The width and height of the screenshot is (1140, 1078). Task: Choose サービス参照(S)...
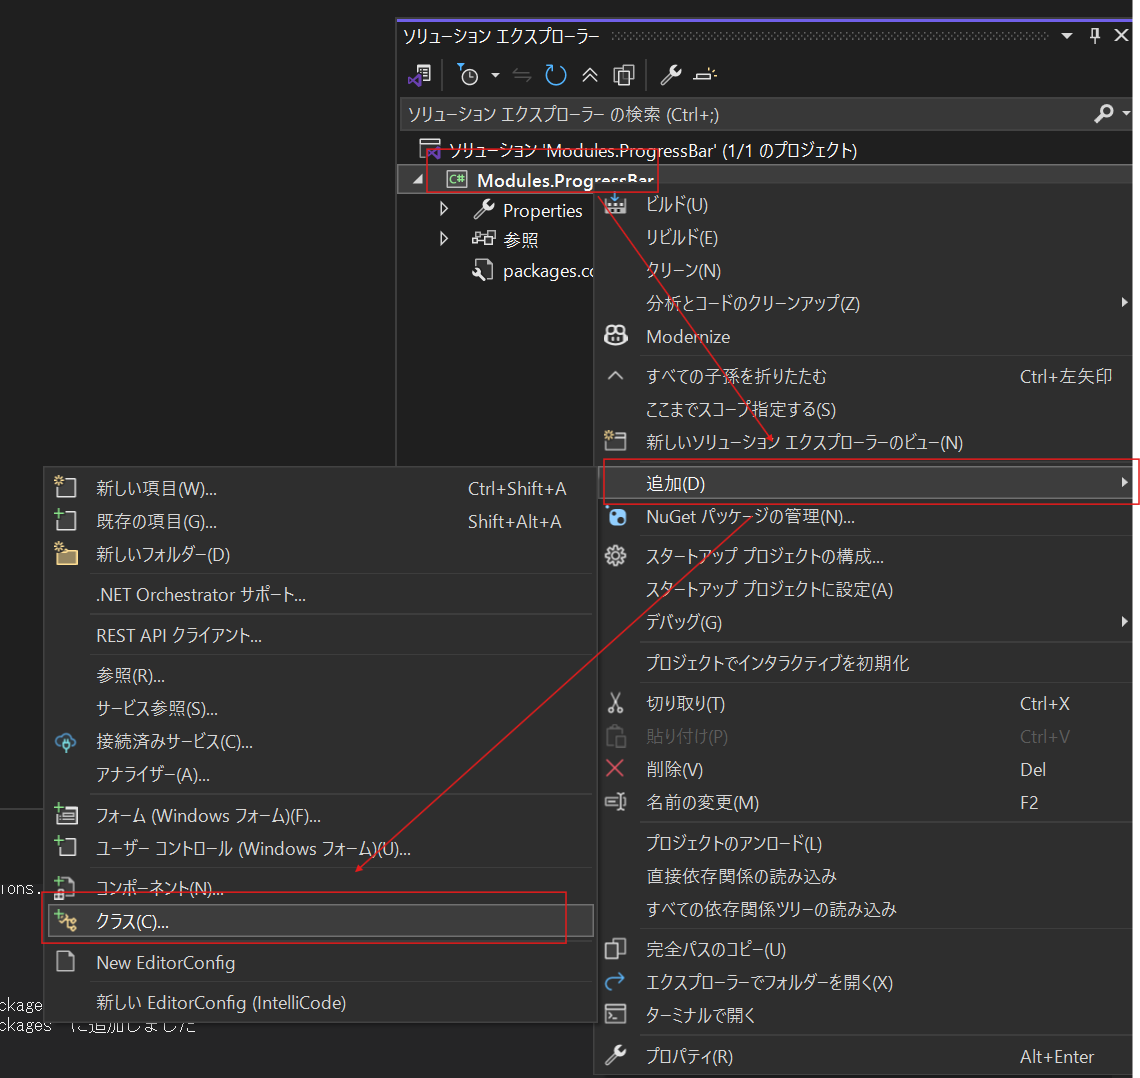(x=321, y=708)
